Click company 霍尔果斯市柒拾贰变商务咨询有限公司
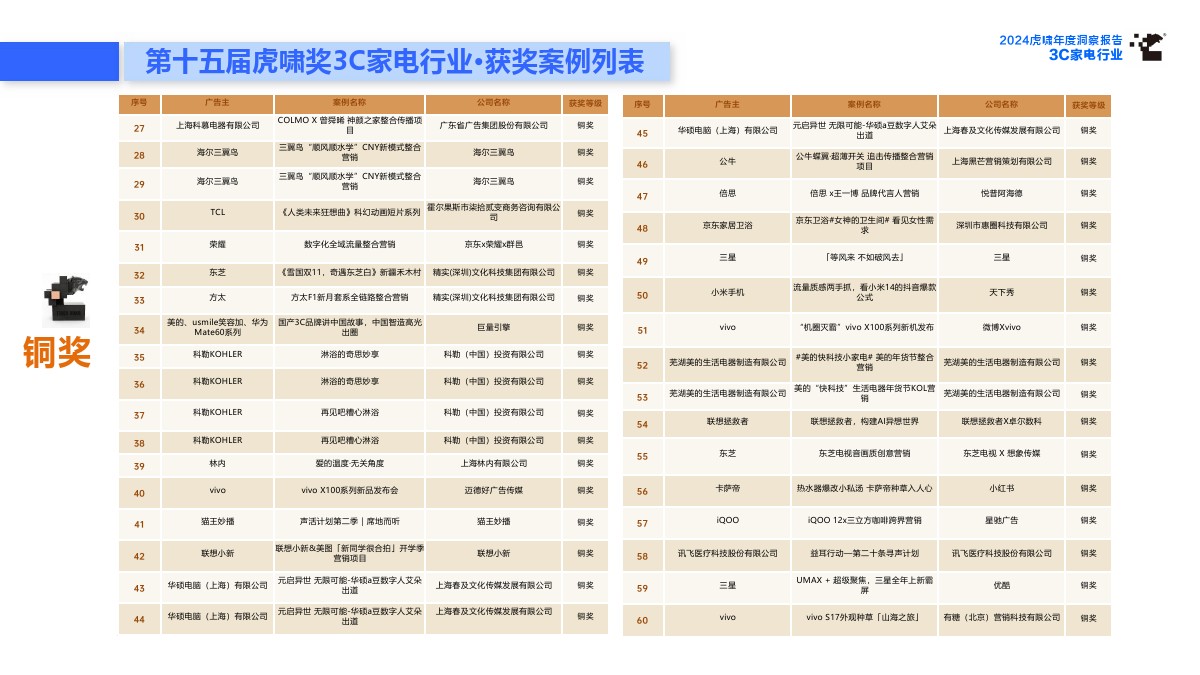The height and width of the screenshot is (675, 1200). tap(494, 213)
